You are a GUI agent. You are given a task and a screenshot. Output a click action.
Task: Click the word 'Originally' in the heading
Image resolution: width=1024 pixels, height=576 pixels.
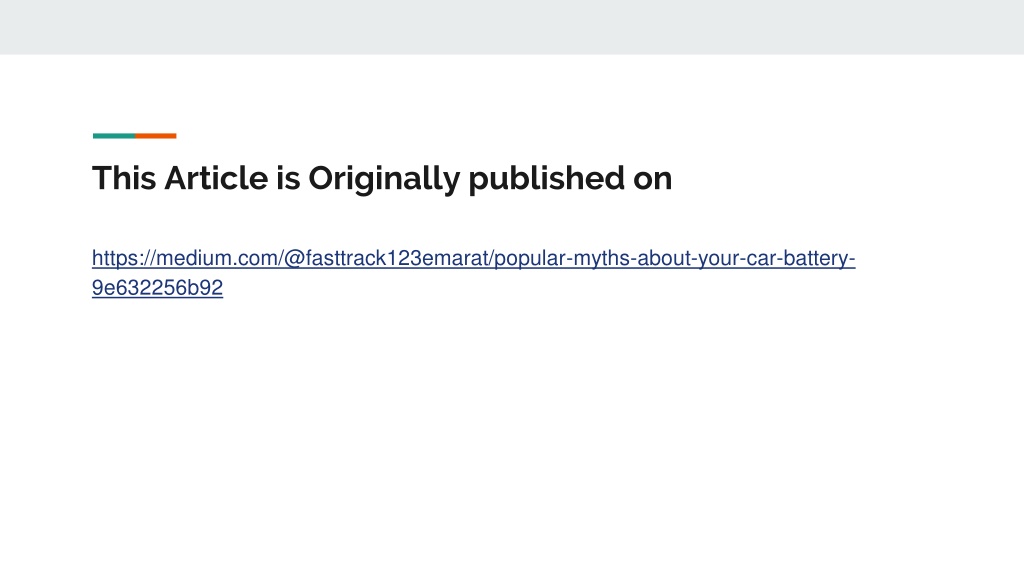point(384,178)
